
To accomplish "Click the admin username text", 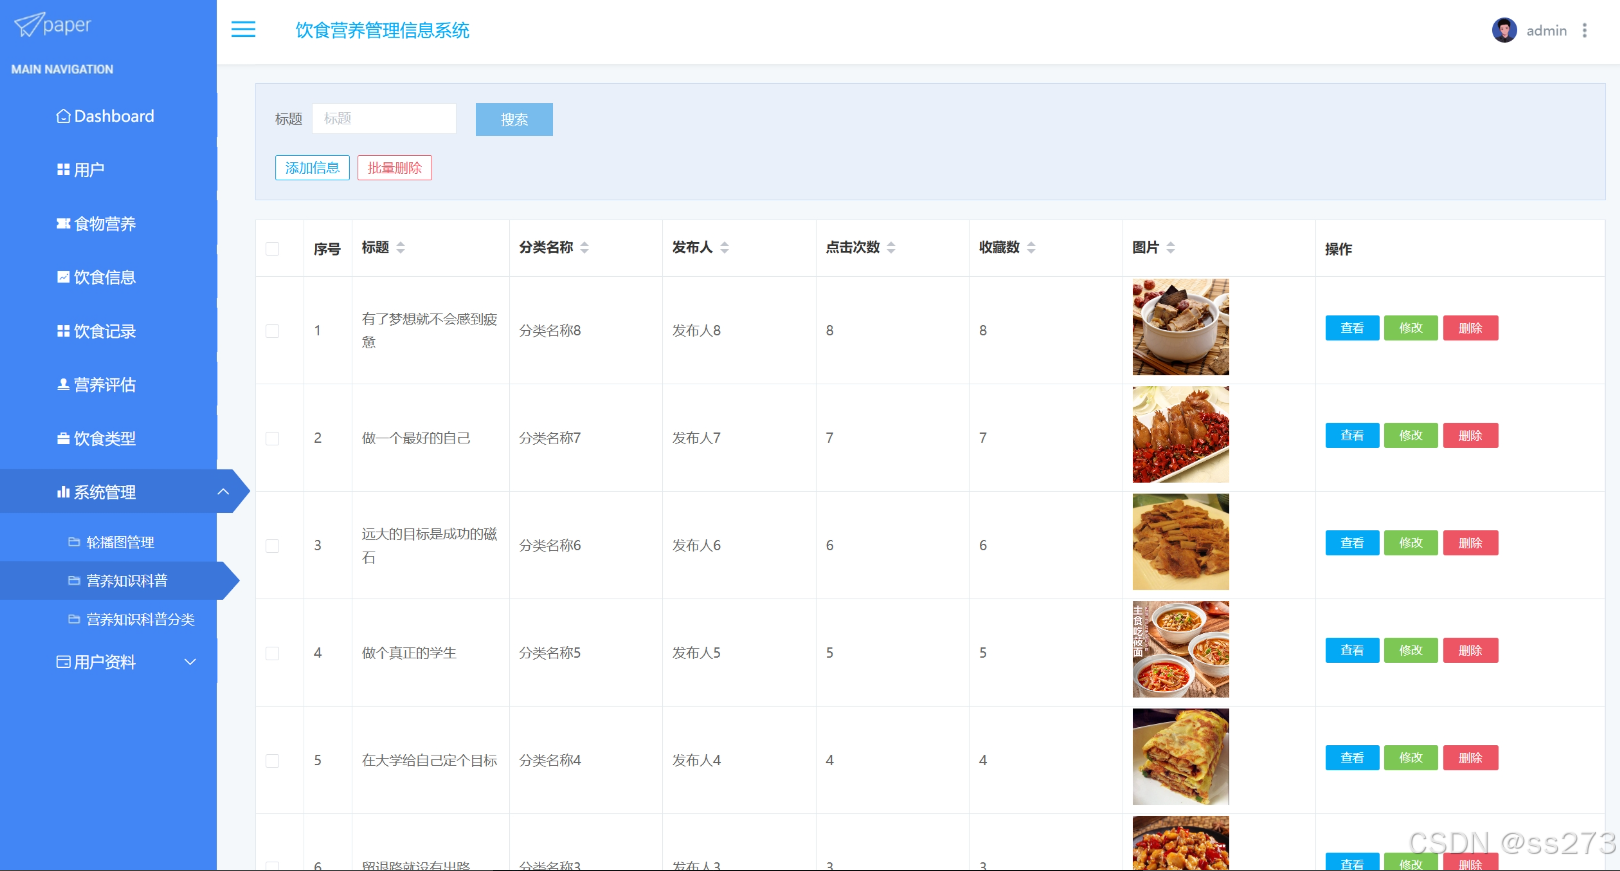I will click(1546, 31).
